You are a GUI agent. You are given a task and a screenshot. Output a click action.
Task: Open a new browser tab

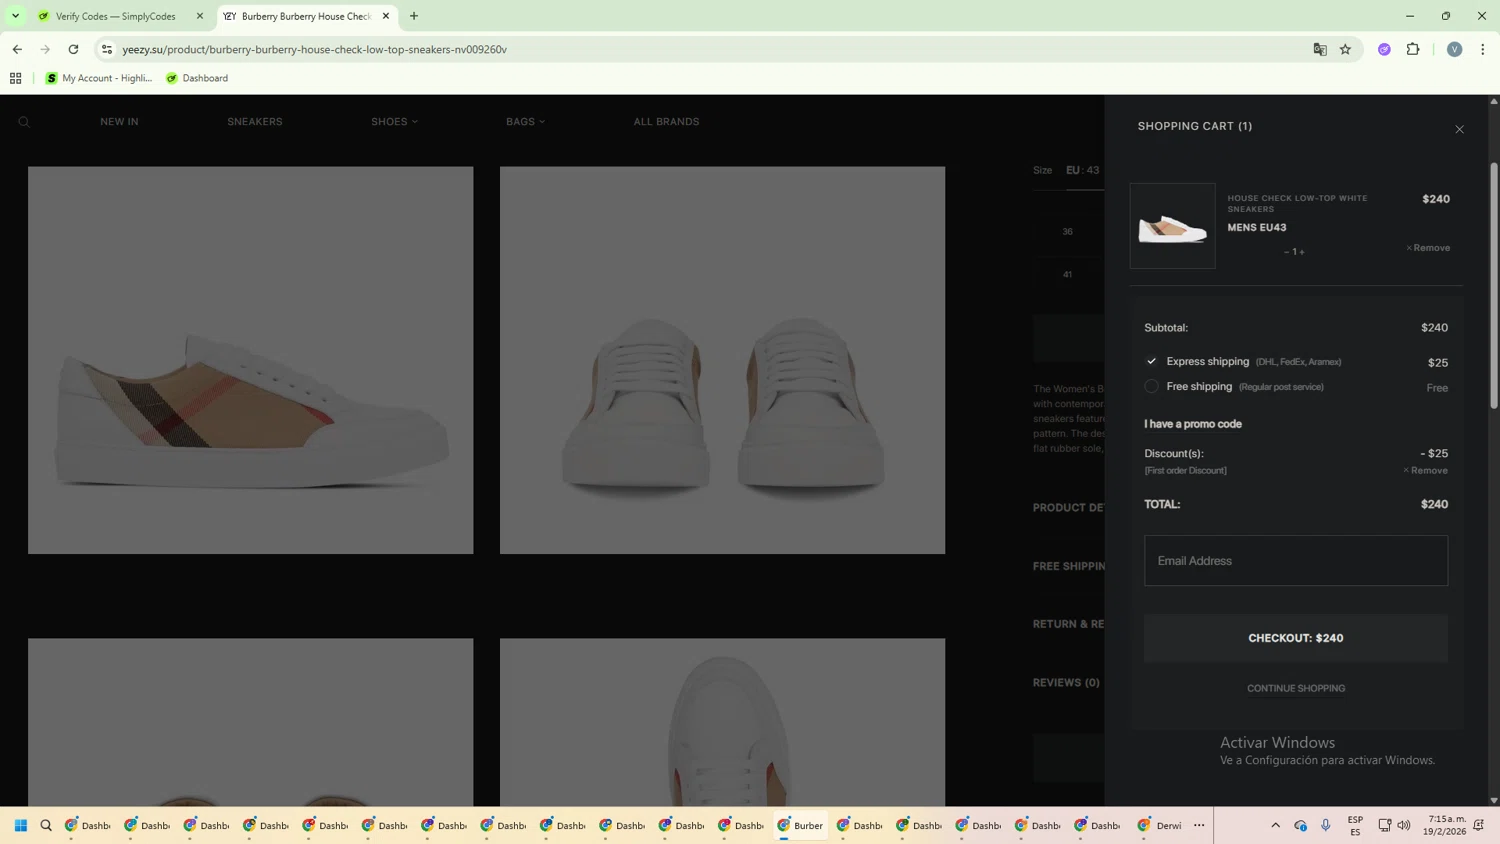pos(414,16)
